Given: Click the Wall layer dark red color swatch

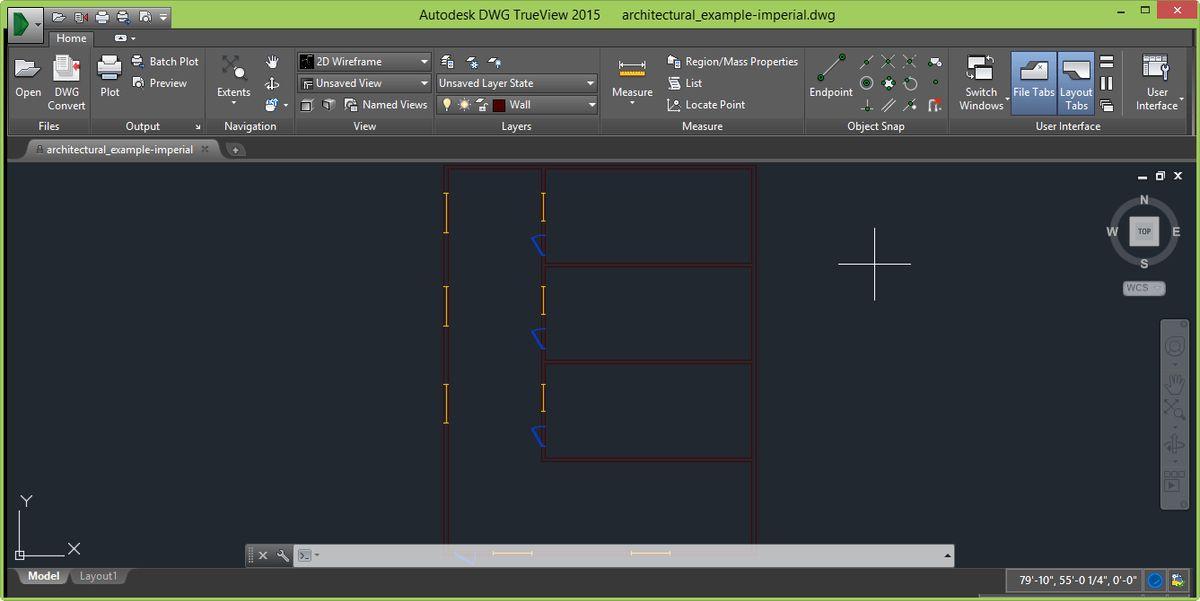Looking at the screenshot, I should (499, 104).
